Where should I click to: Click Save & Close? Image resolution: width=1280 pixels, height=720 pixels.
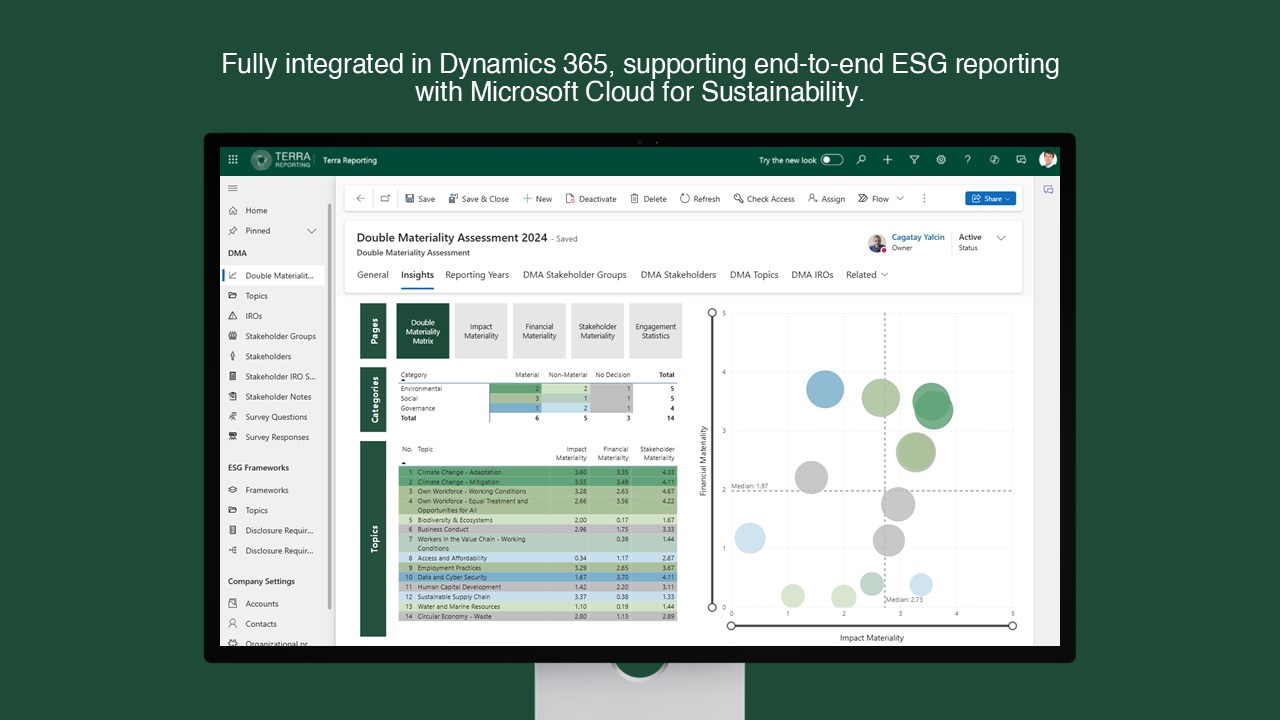point(478,199)
